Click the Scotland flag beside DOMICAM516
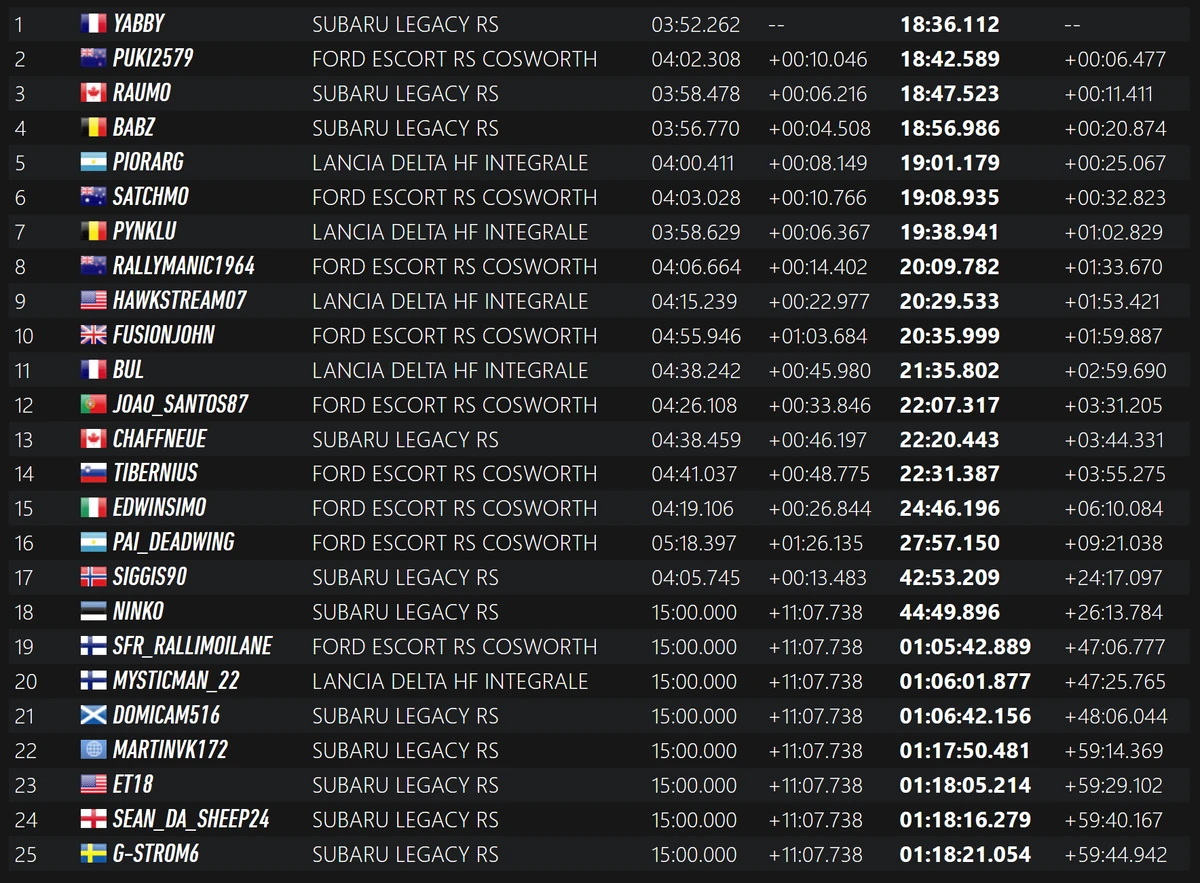The height and width of the screenshot is (883, 1200). [x=93, y=716]
